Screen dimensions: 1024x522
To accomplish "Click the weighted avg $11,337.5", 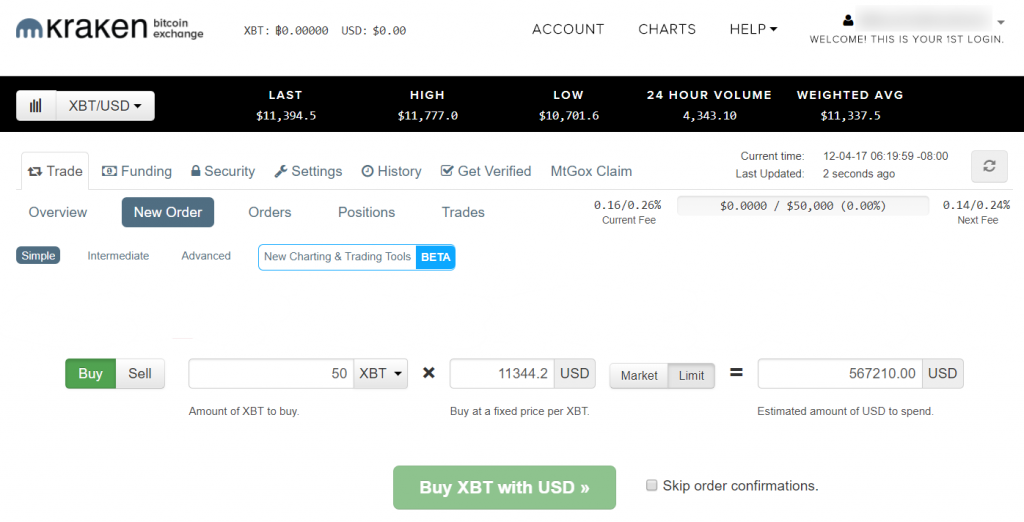I will click(x=850, y=116).
